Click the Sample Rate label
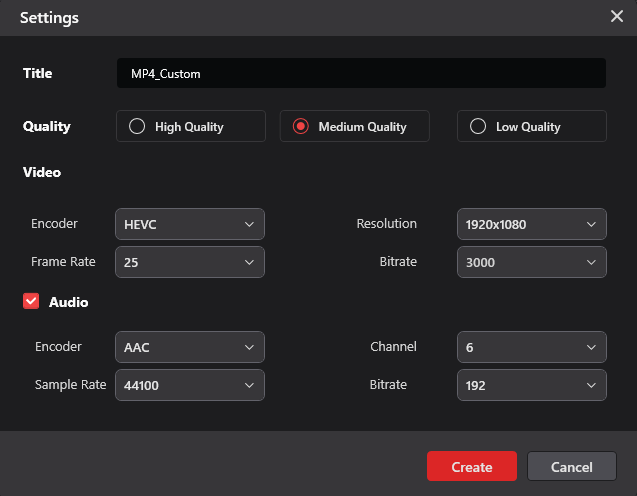The image size is (637, 496). tap(70, 385)
